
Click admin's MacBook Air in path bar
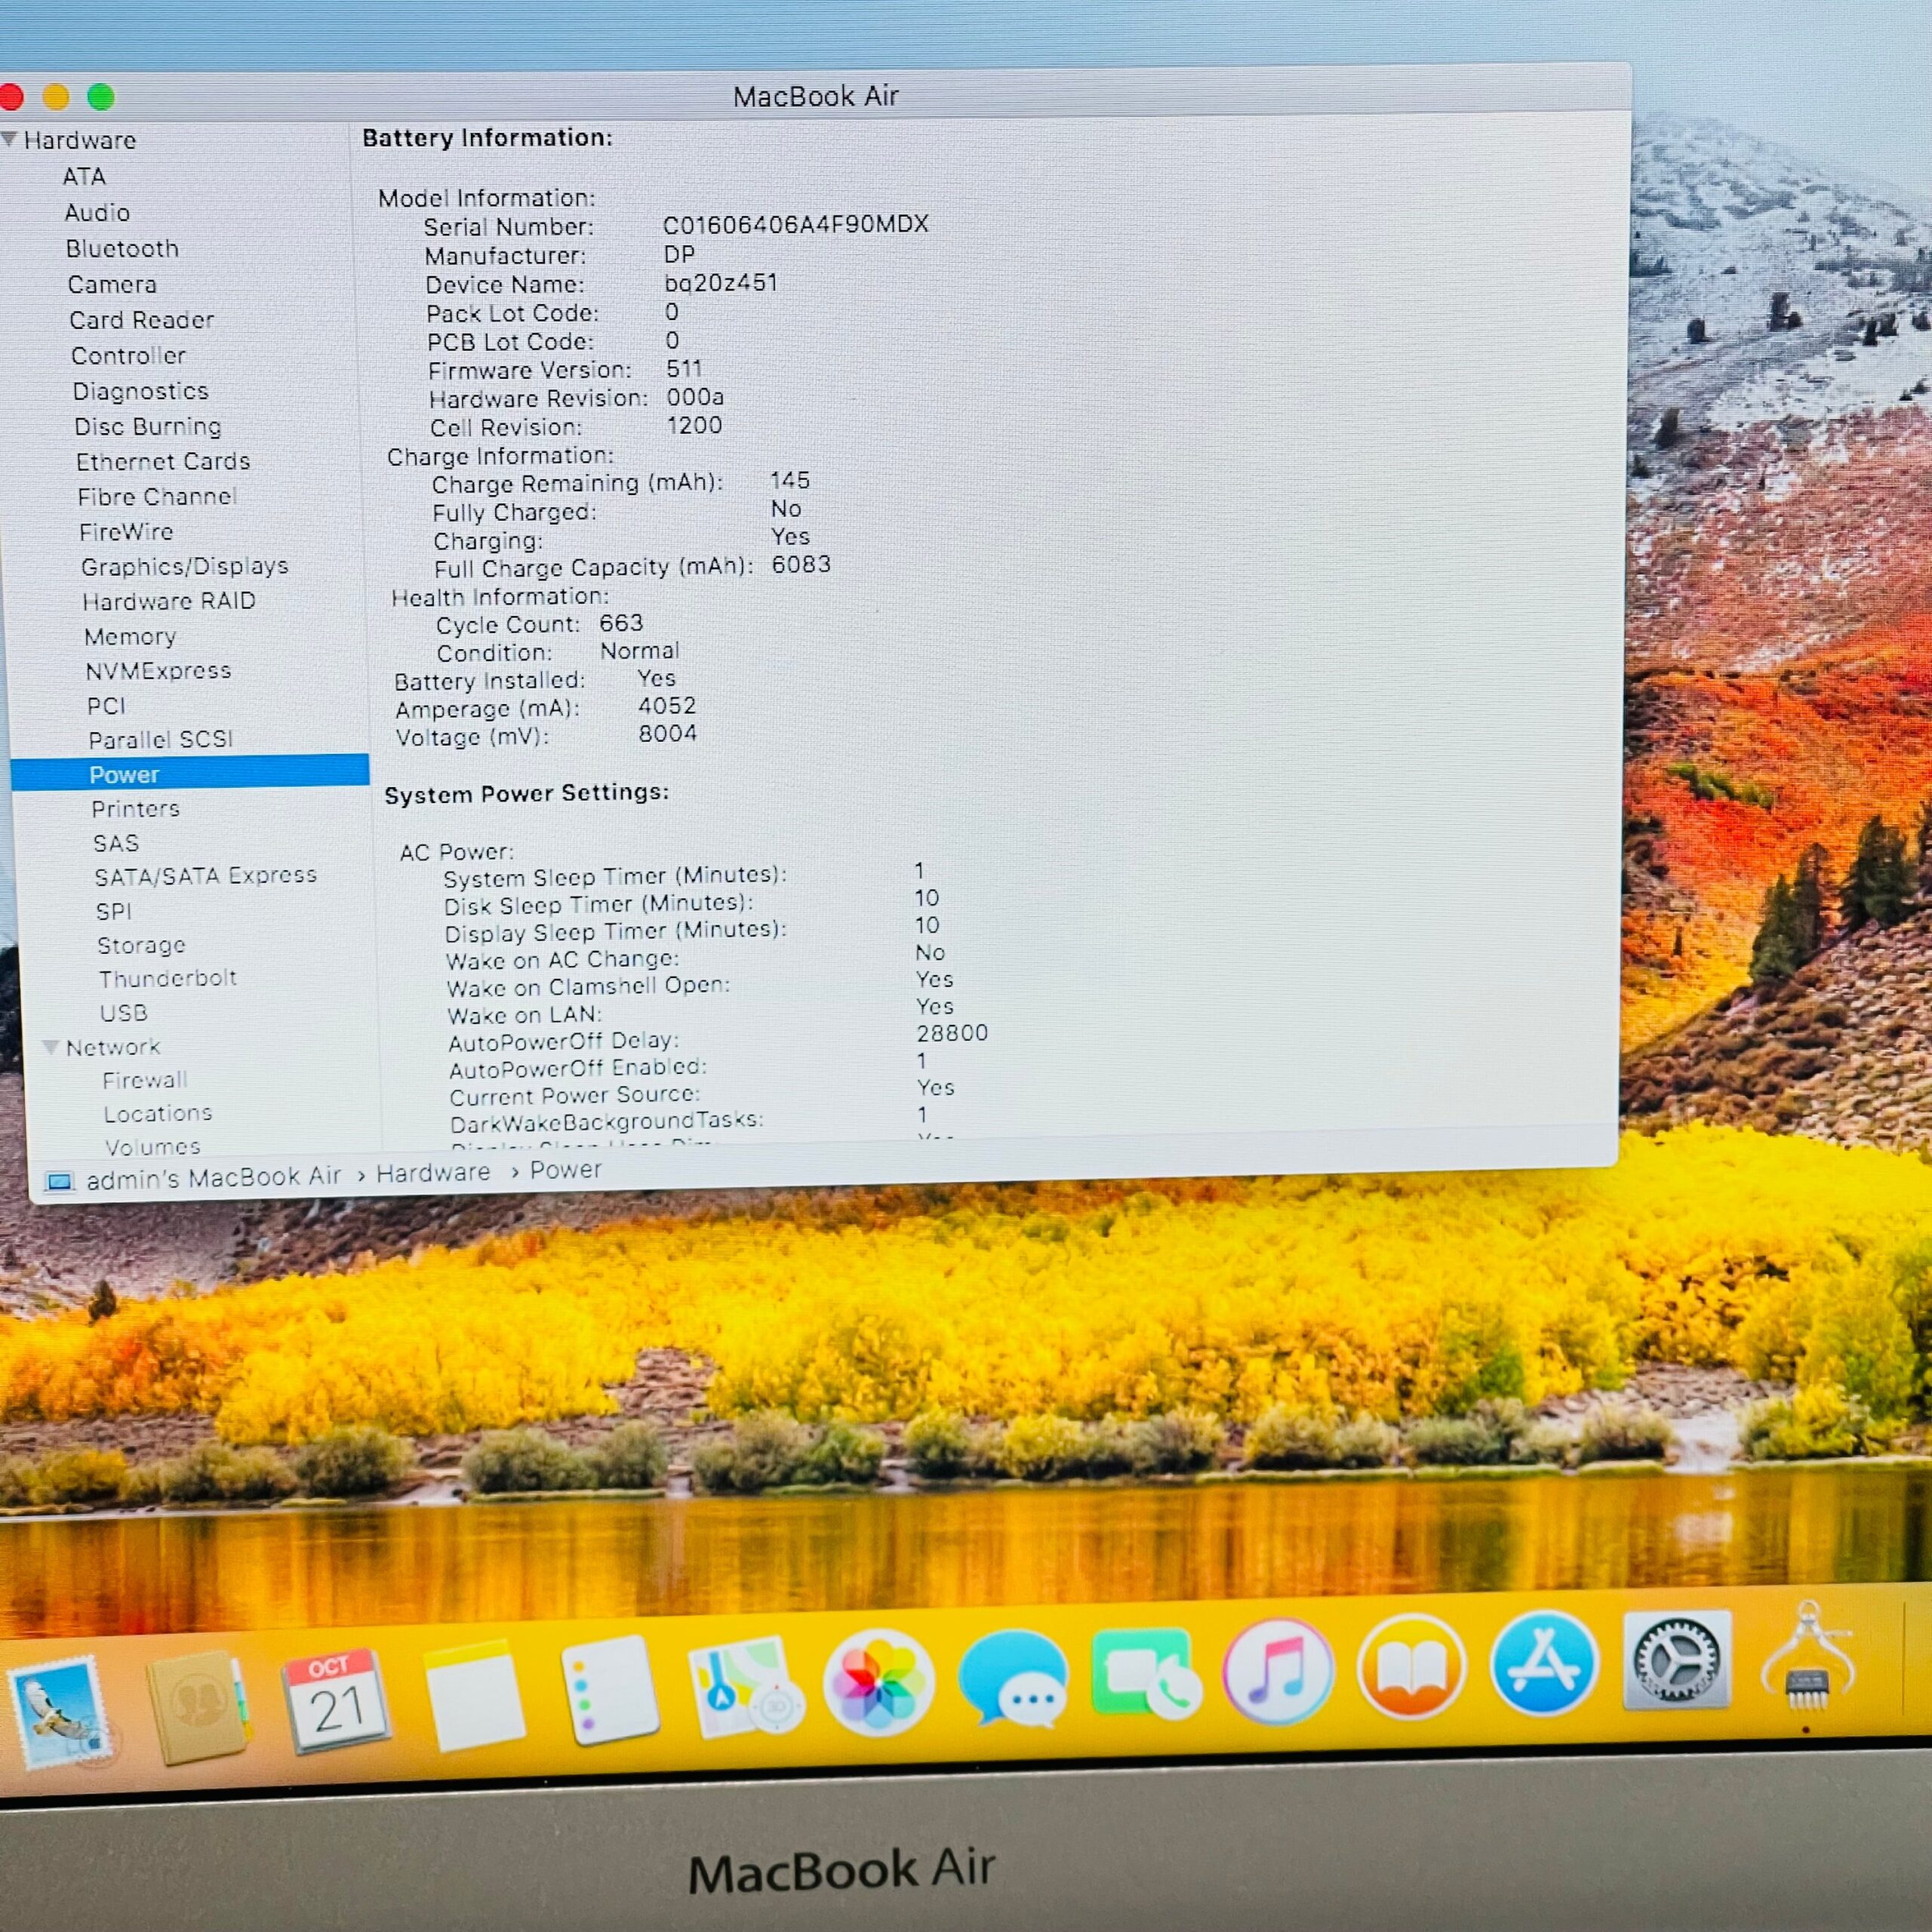(x=214, y=1178)
